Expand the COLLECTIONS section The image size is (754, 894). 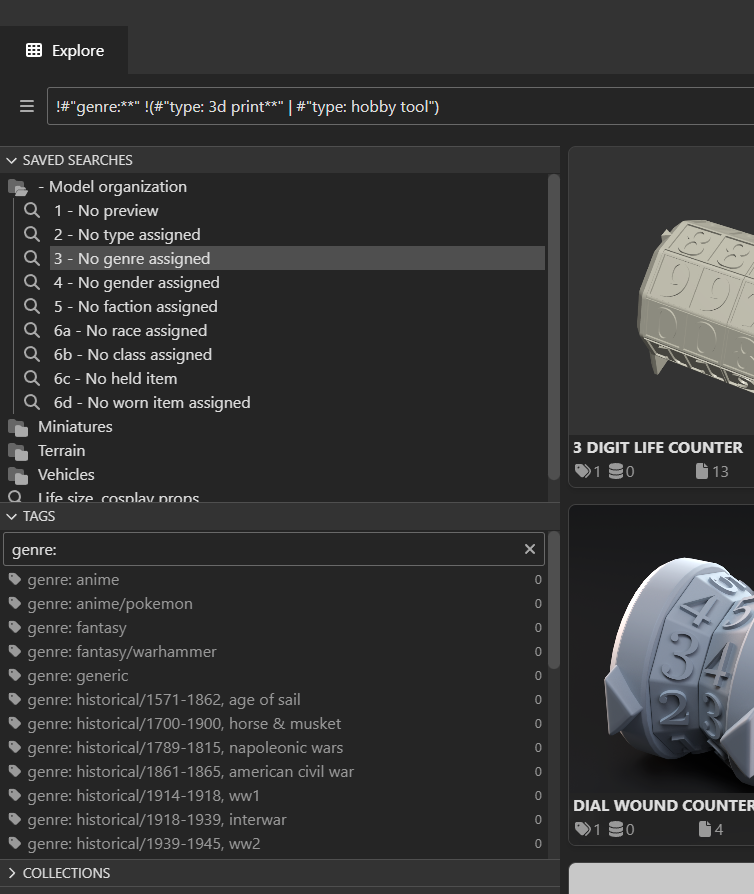11,873
